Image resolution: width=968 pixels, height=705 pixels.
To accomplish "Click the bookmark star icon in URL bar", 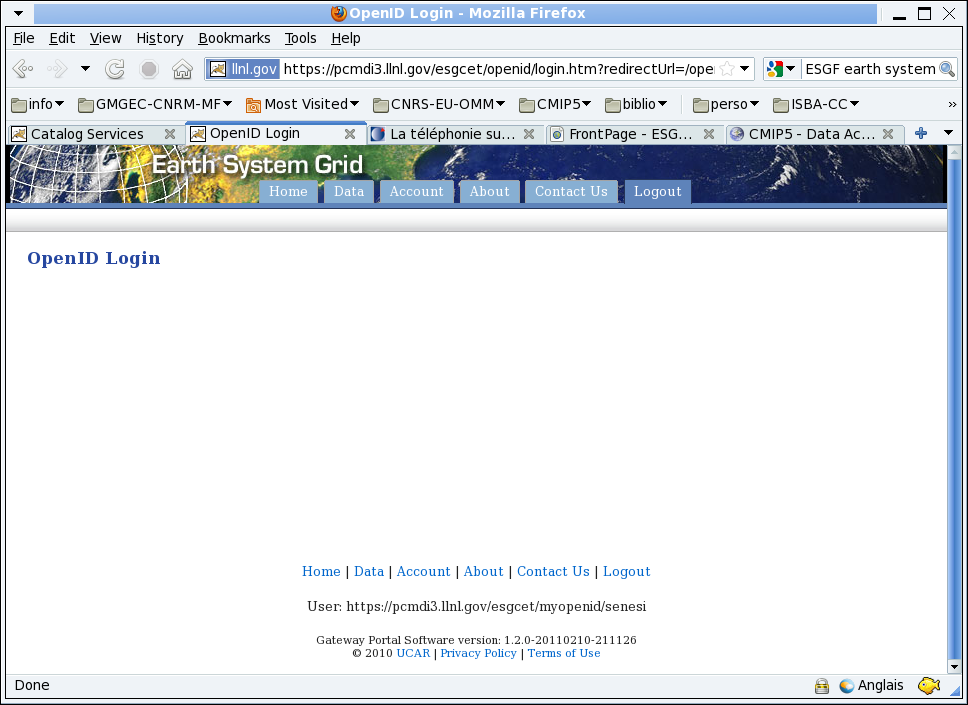I will (727, 69).
